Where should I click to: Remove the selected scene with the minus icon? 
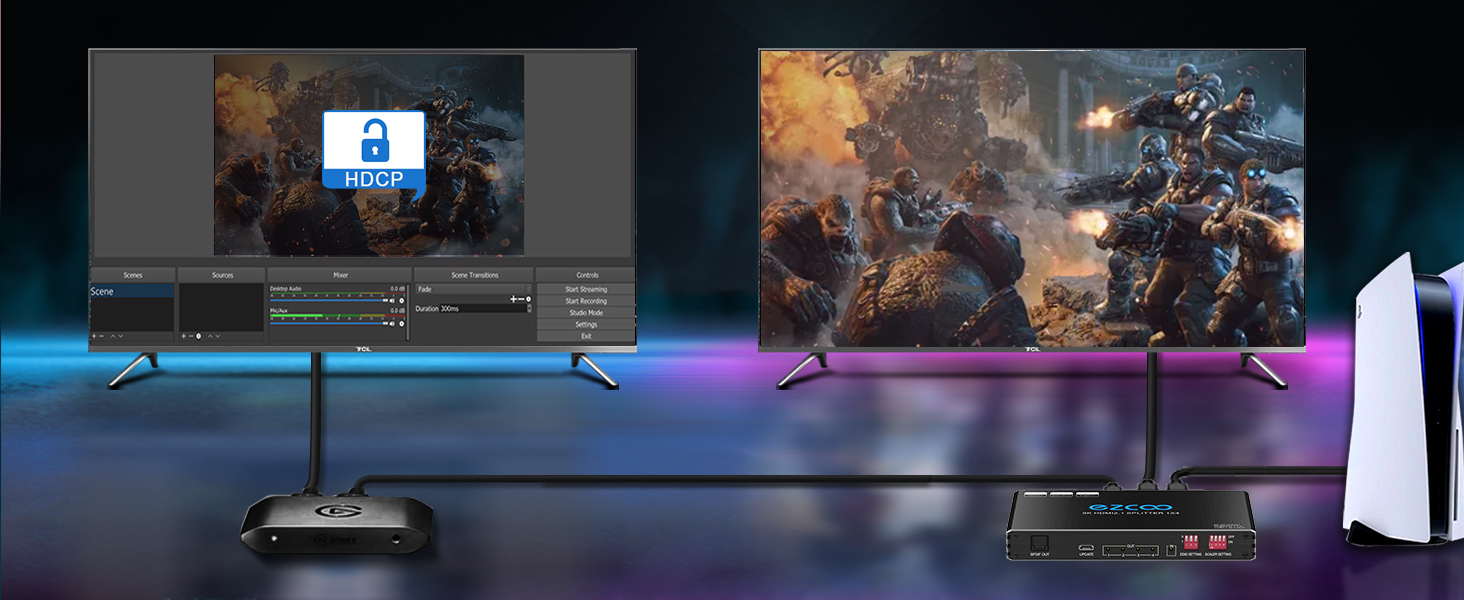101,336
